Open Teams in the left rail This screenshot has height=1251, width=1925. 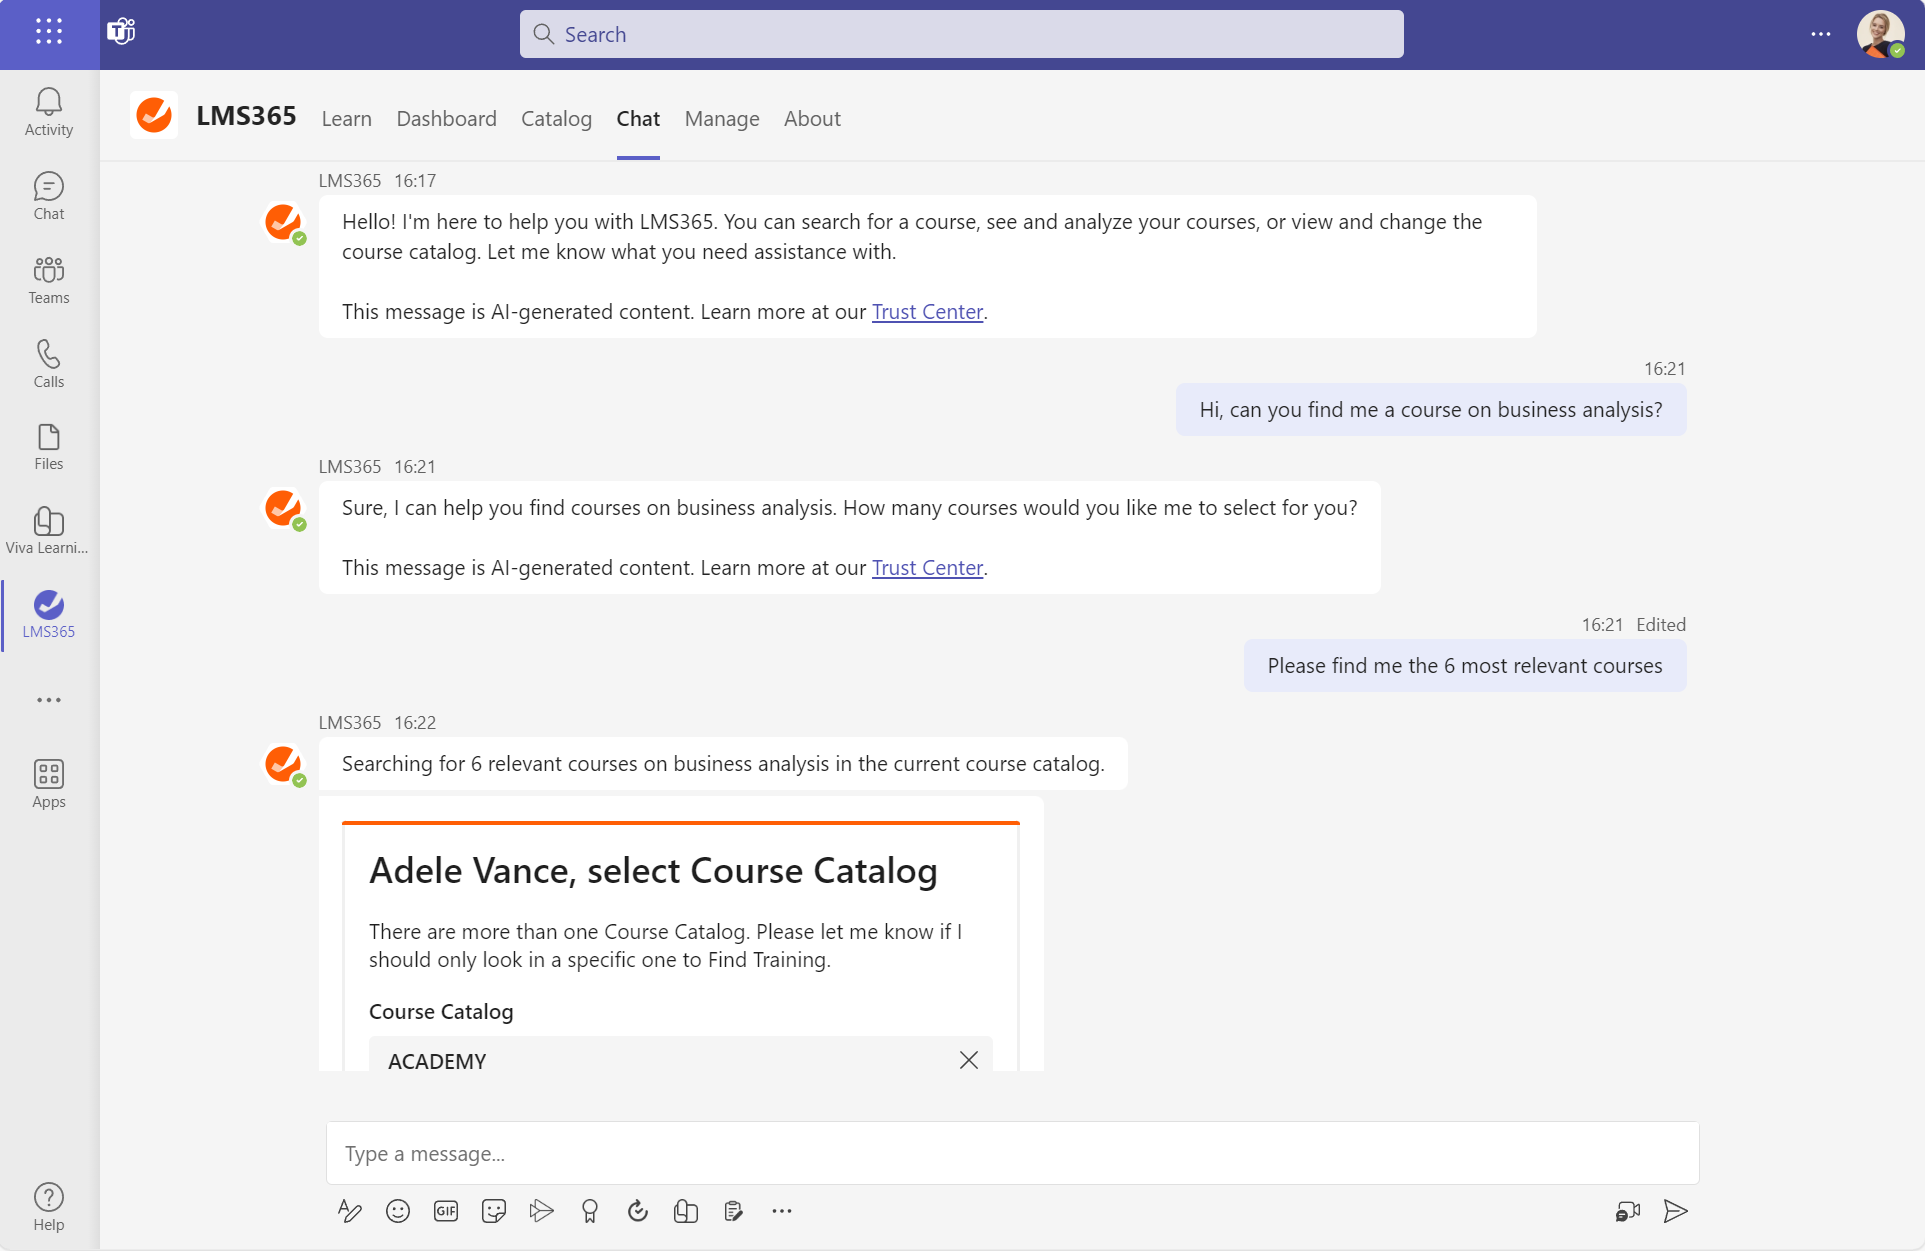point(49,280)
